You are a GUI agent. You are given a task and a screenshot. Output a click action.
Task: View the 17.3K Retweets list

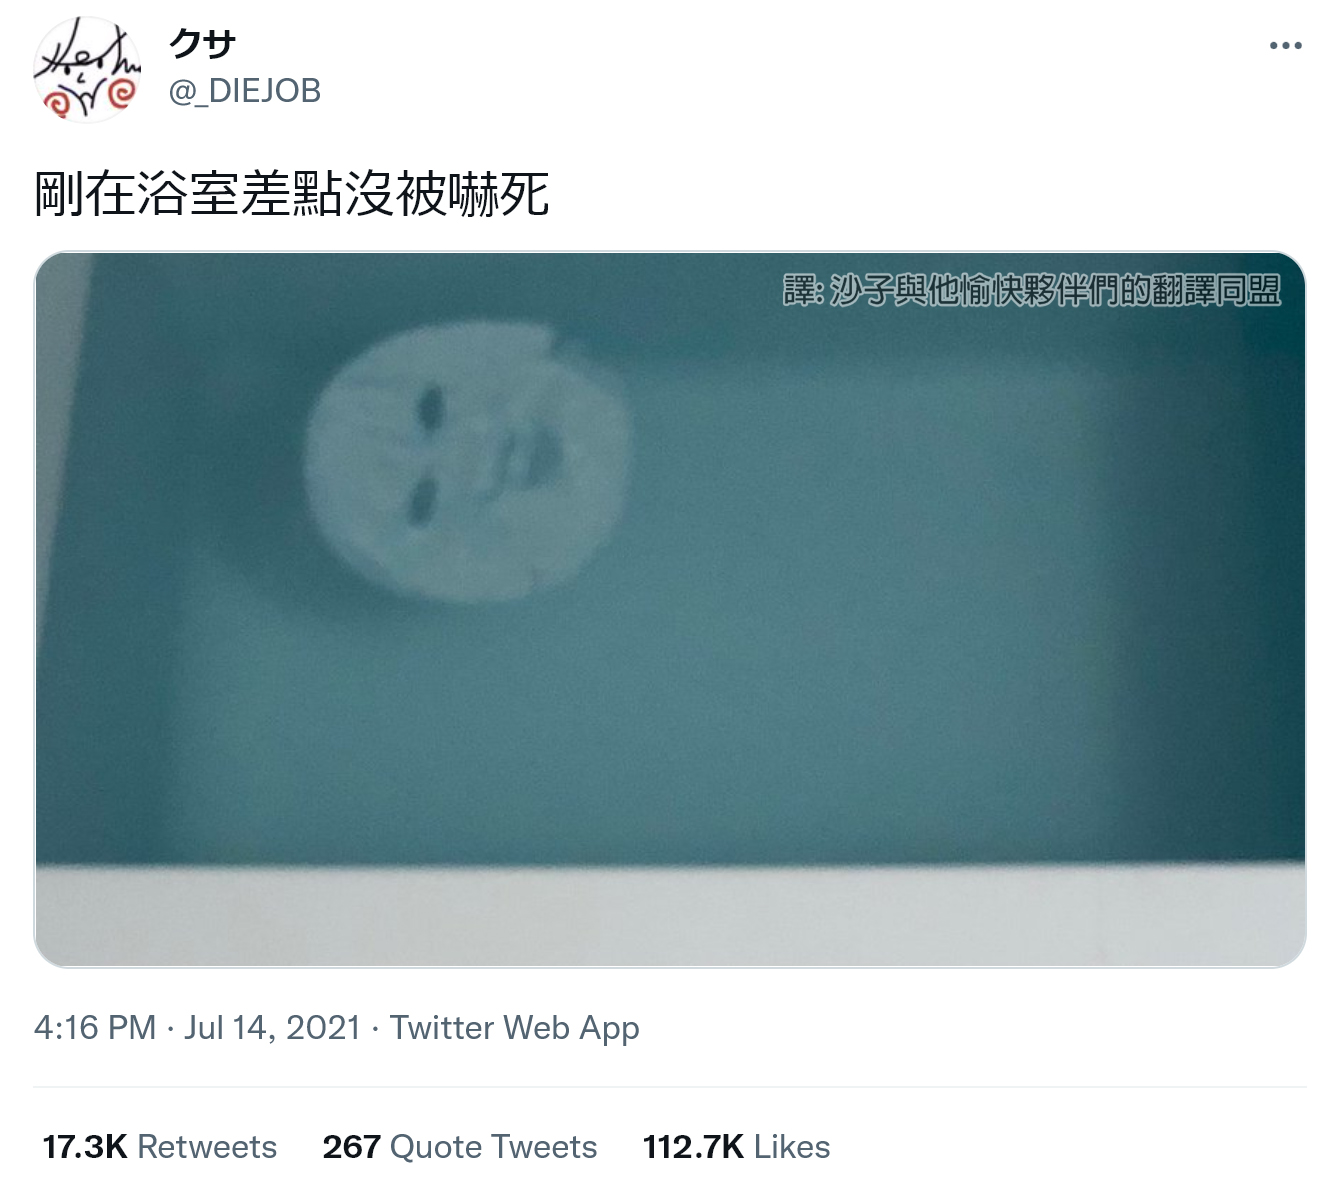coord(160,1146)
